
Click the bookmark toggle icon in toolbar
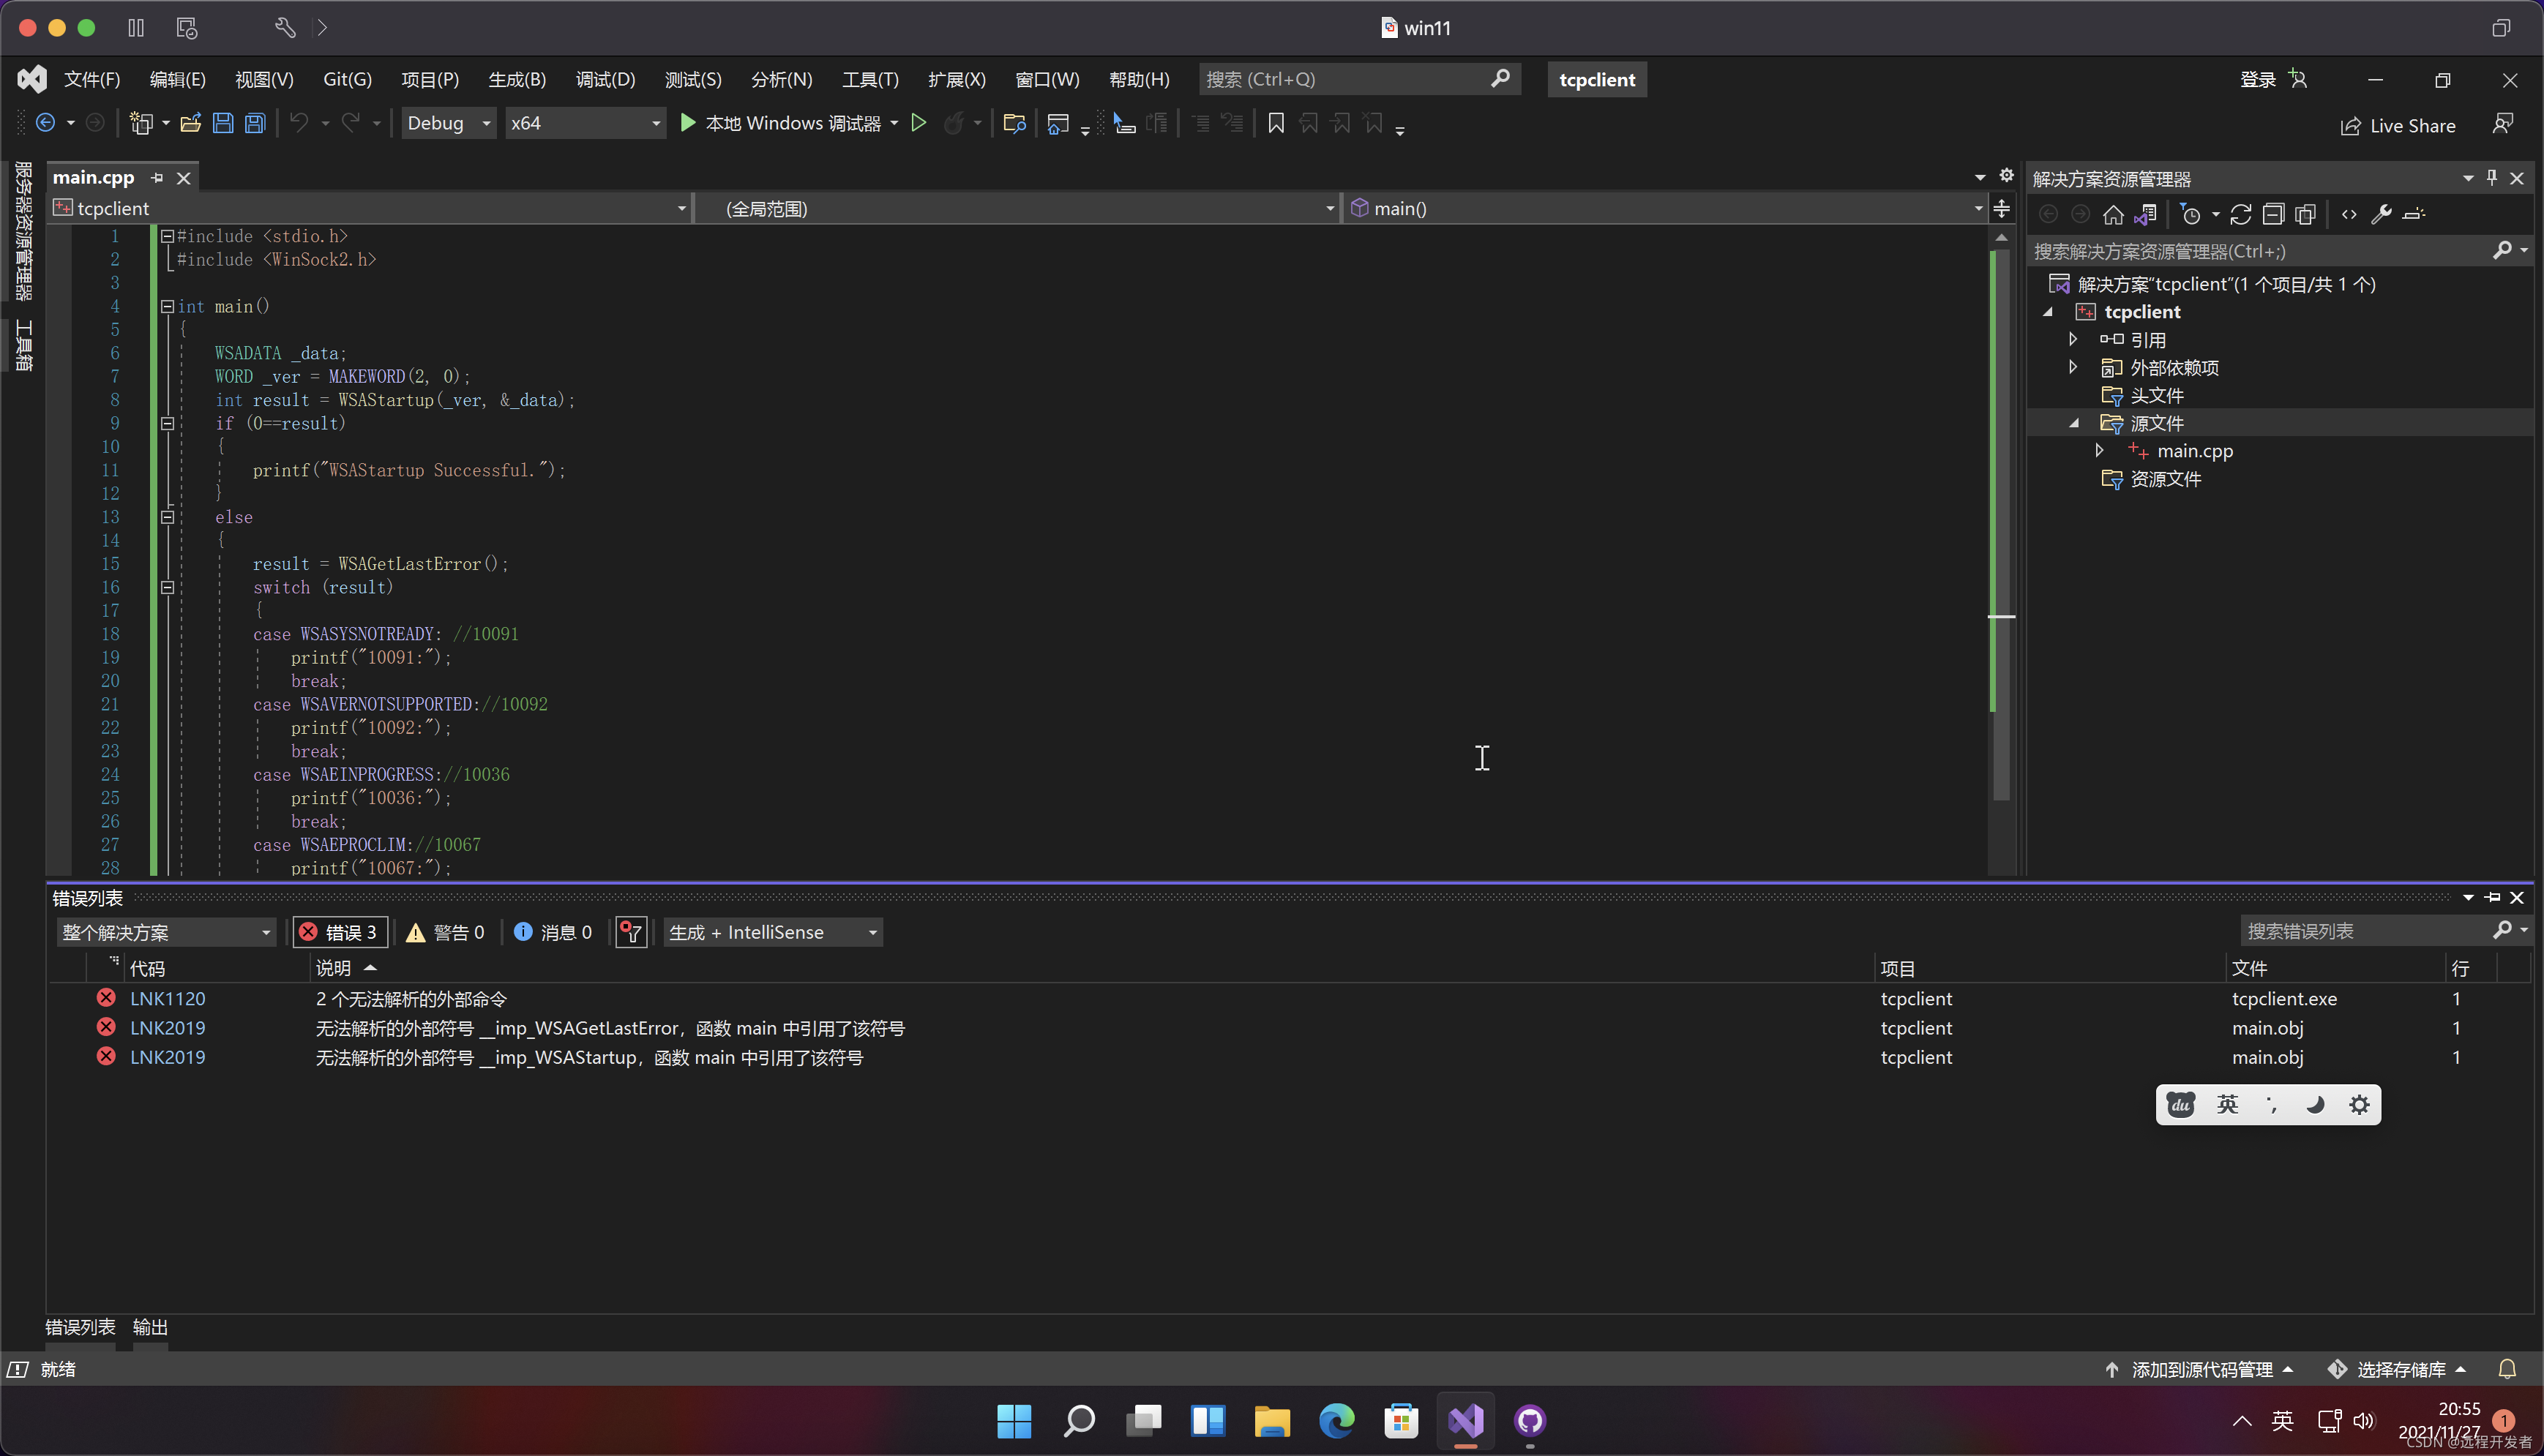click(1275, 123)
